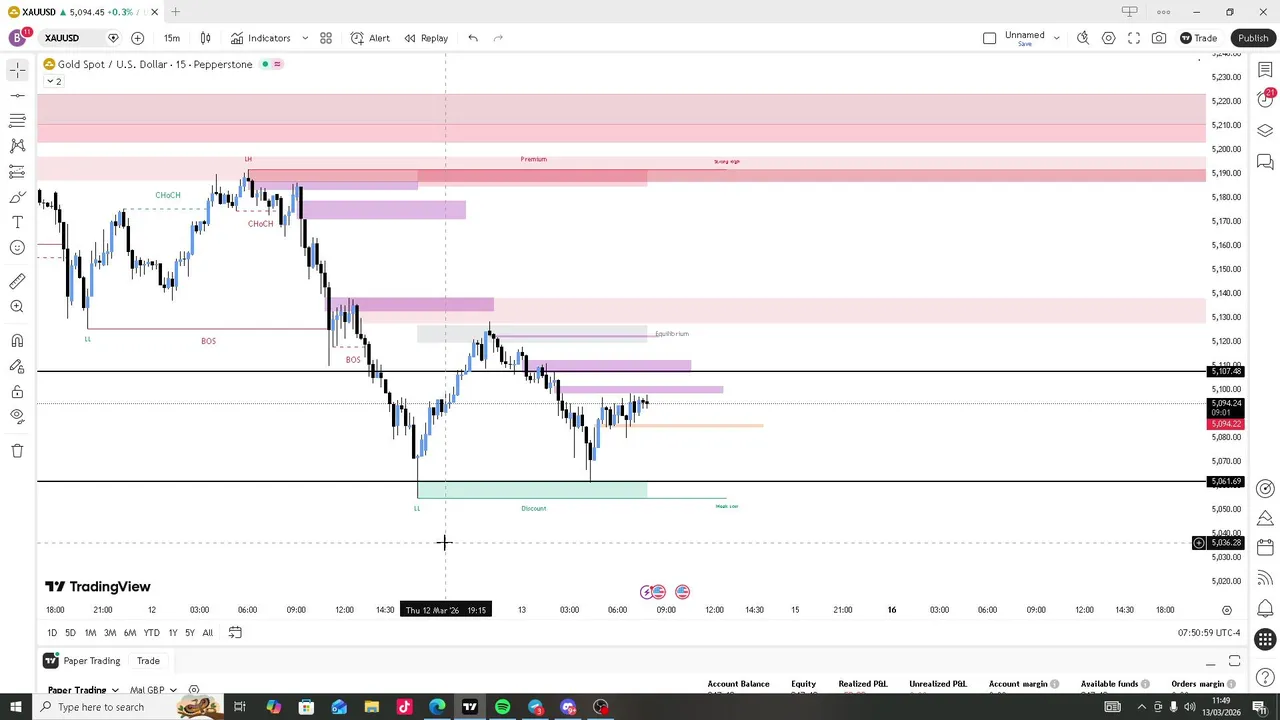The height and width of the screenshot is (720, 1280).
Task: Toggle the layout setup square checkbox
Action: pyautogui.click(x=989, y=38)
